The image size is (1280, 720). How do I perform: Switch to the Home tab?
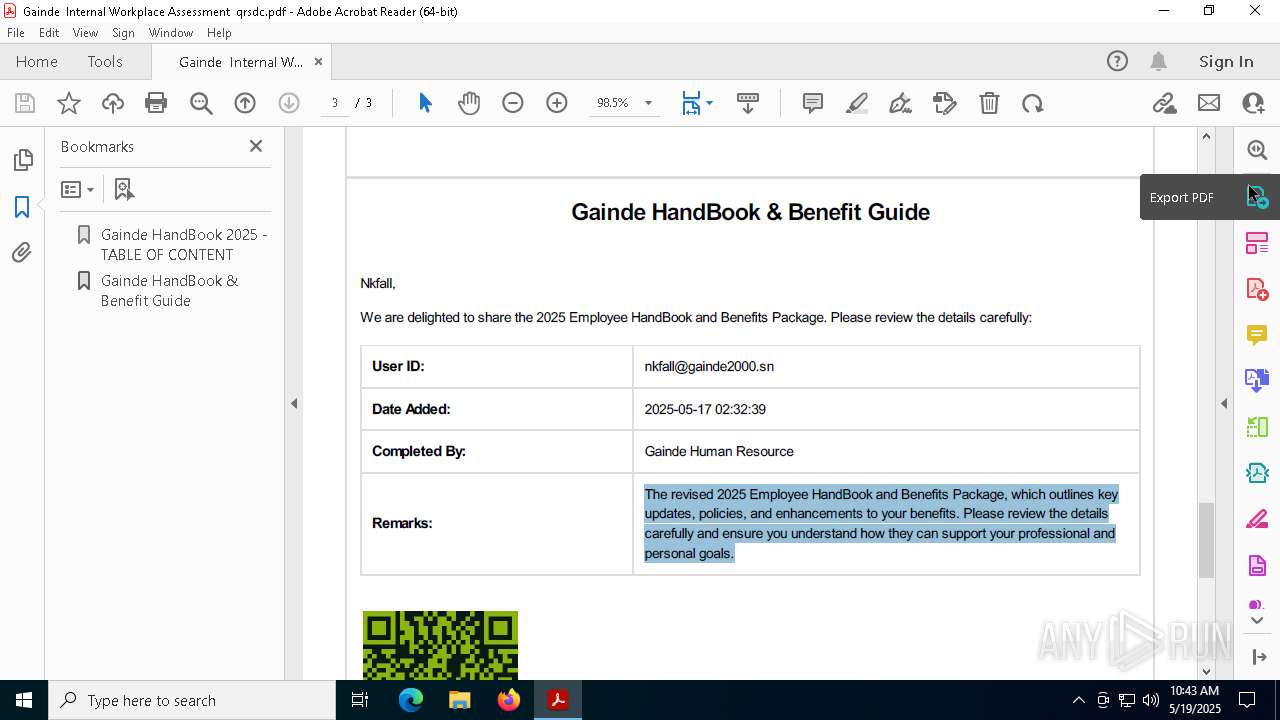coord(37,61)
